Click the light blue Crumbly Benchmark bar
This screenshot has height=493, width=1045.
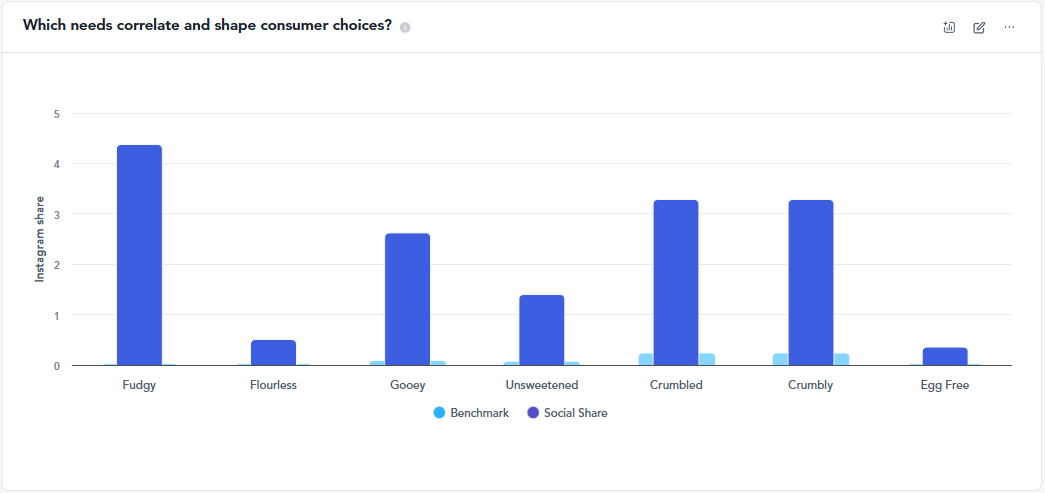pyautogui.click(x=780, y=360)
